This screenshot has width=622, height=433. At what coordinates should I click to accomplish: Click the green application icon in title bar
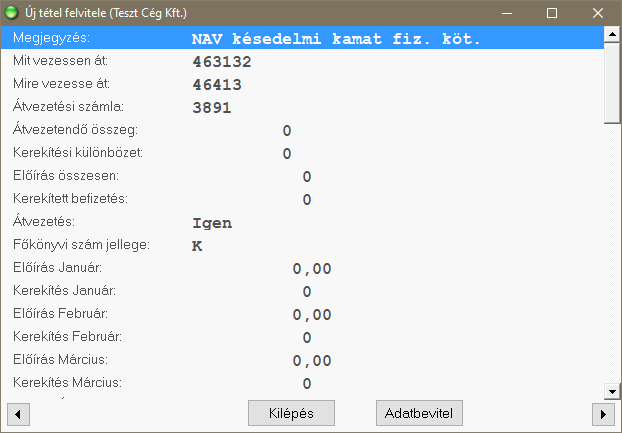tap(13, 14)
